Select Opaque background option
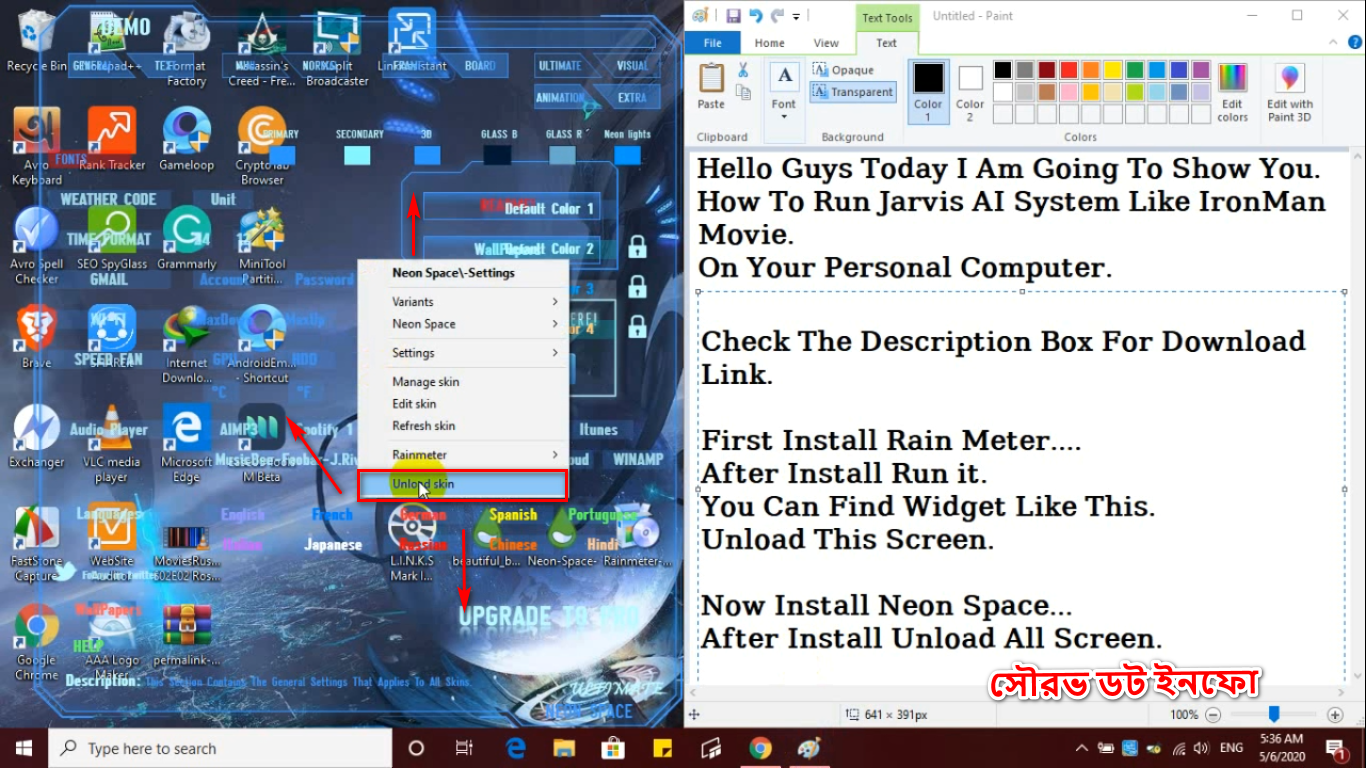The width and height of the screenshot is (1366, 768). (x=844, y=70)
